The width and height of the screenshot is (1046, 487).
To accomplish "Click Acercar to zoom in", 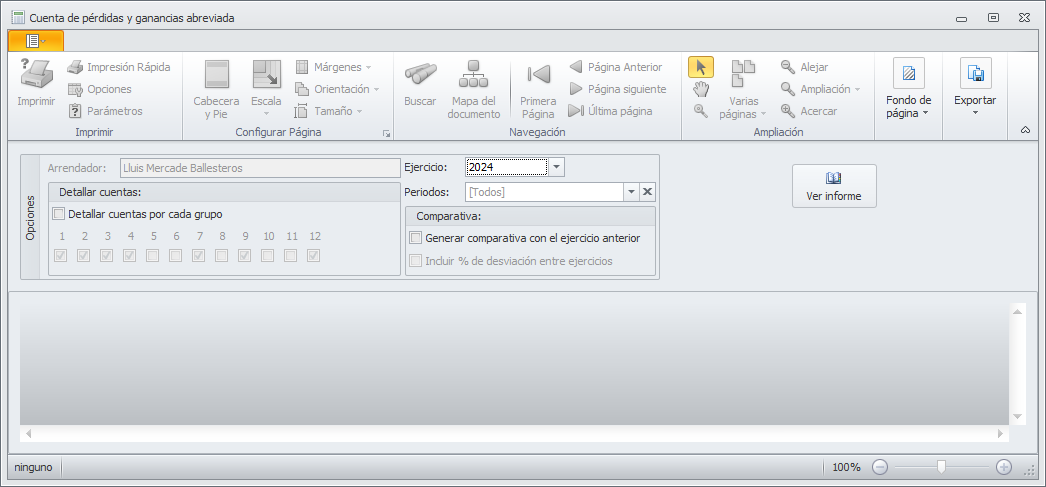I will 809,111.
